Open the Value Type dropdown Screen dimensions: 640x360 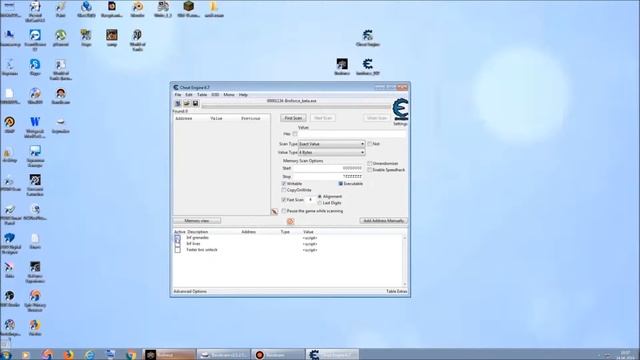click(x=331, y=152)
